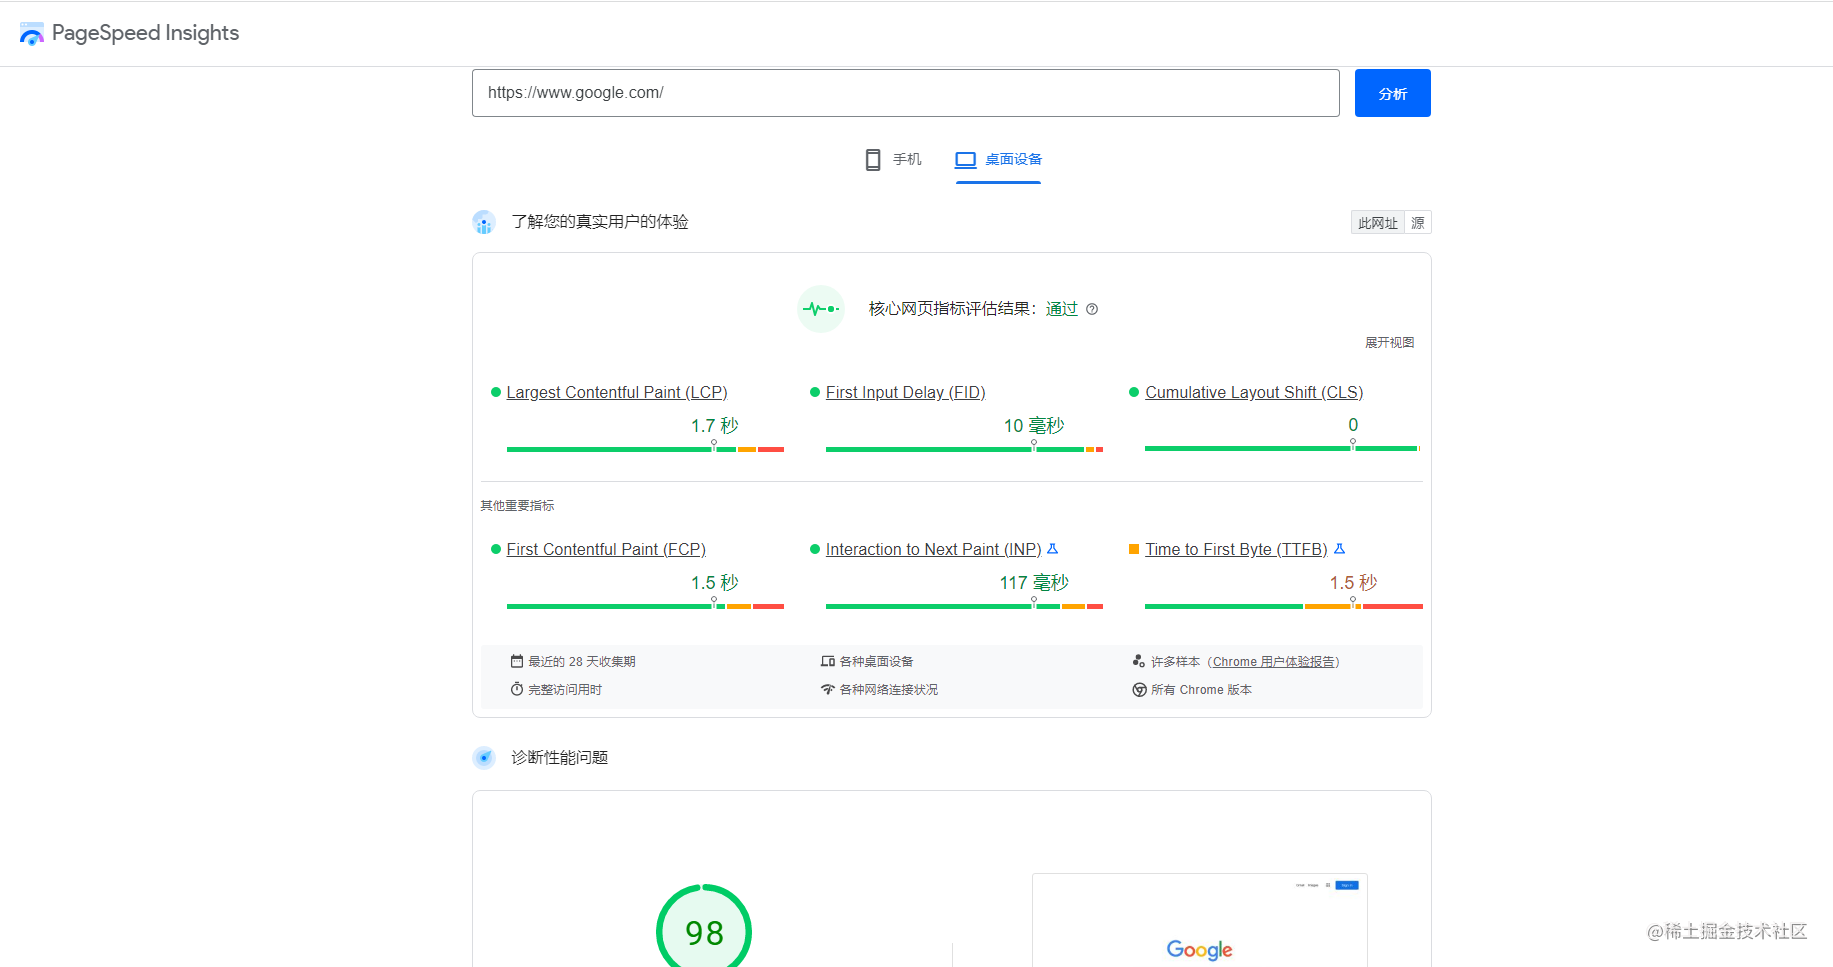The width and height of the screenshot is (1833, 967).
Task: Click the PageSpeed Insights title text
Action: coord(145,33)
